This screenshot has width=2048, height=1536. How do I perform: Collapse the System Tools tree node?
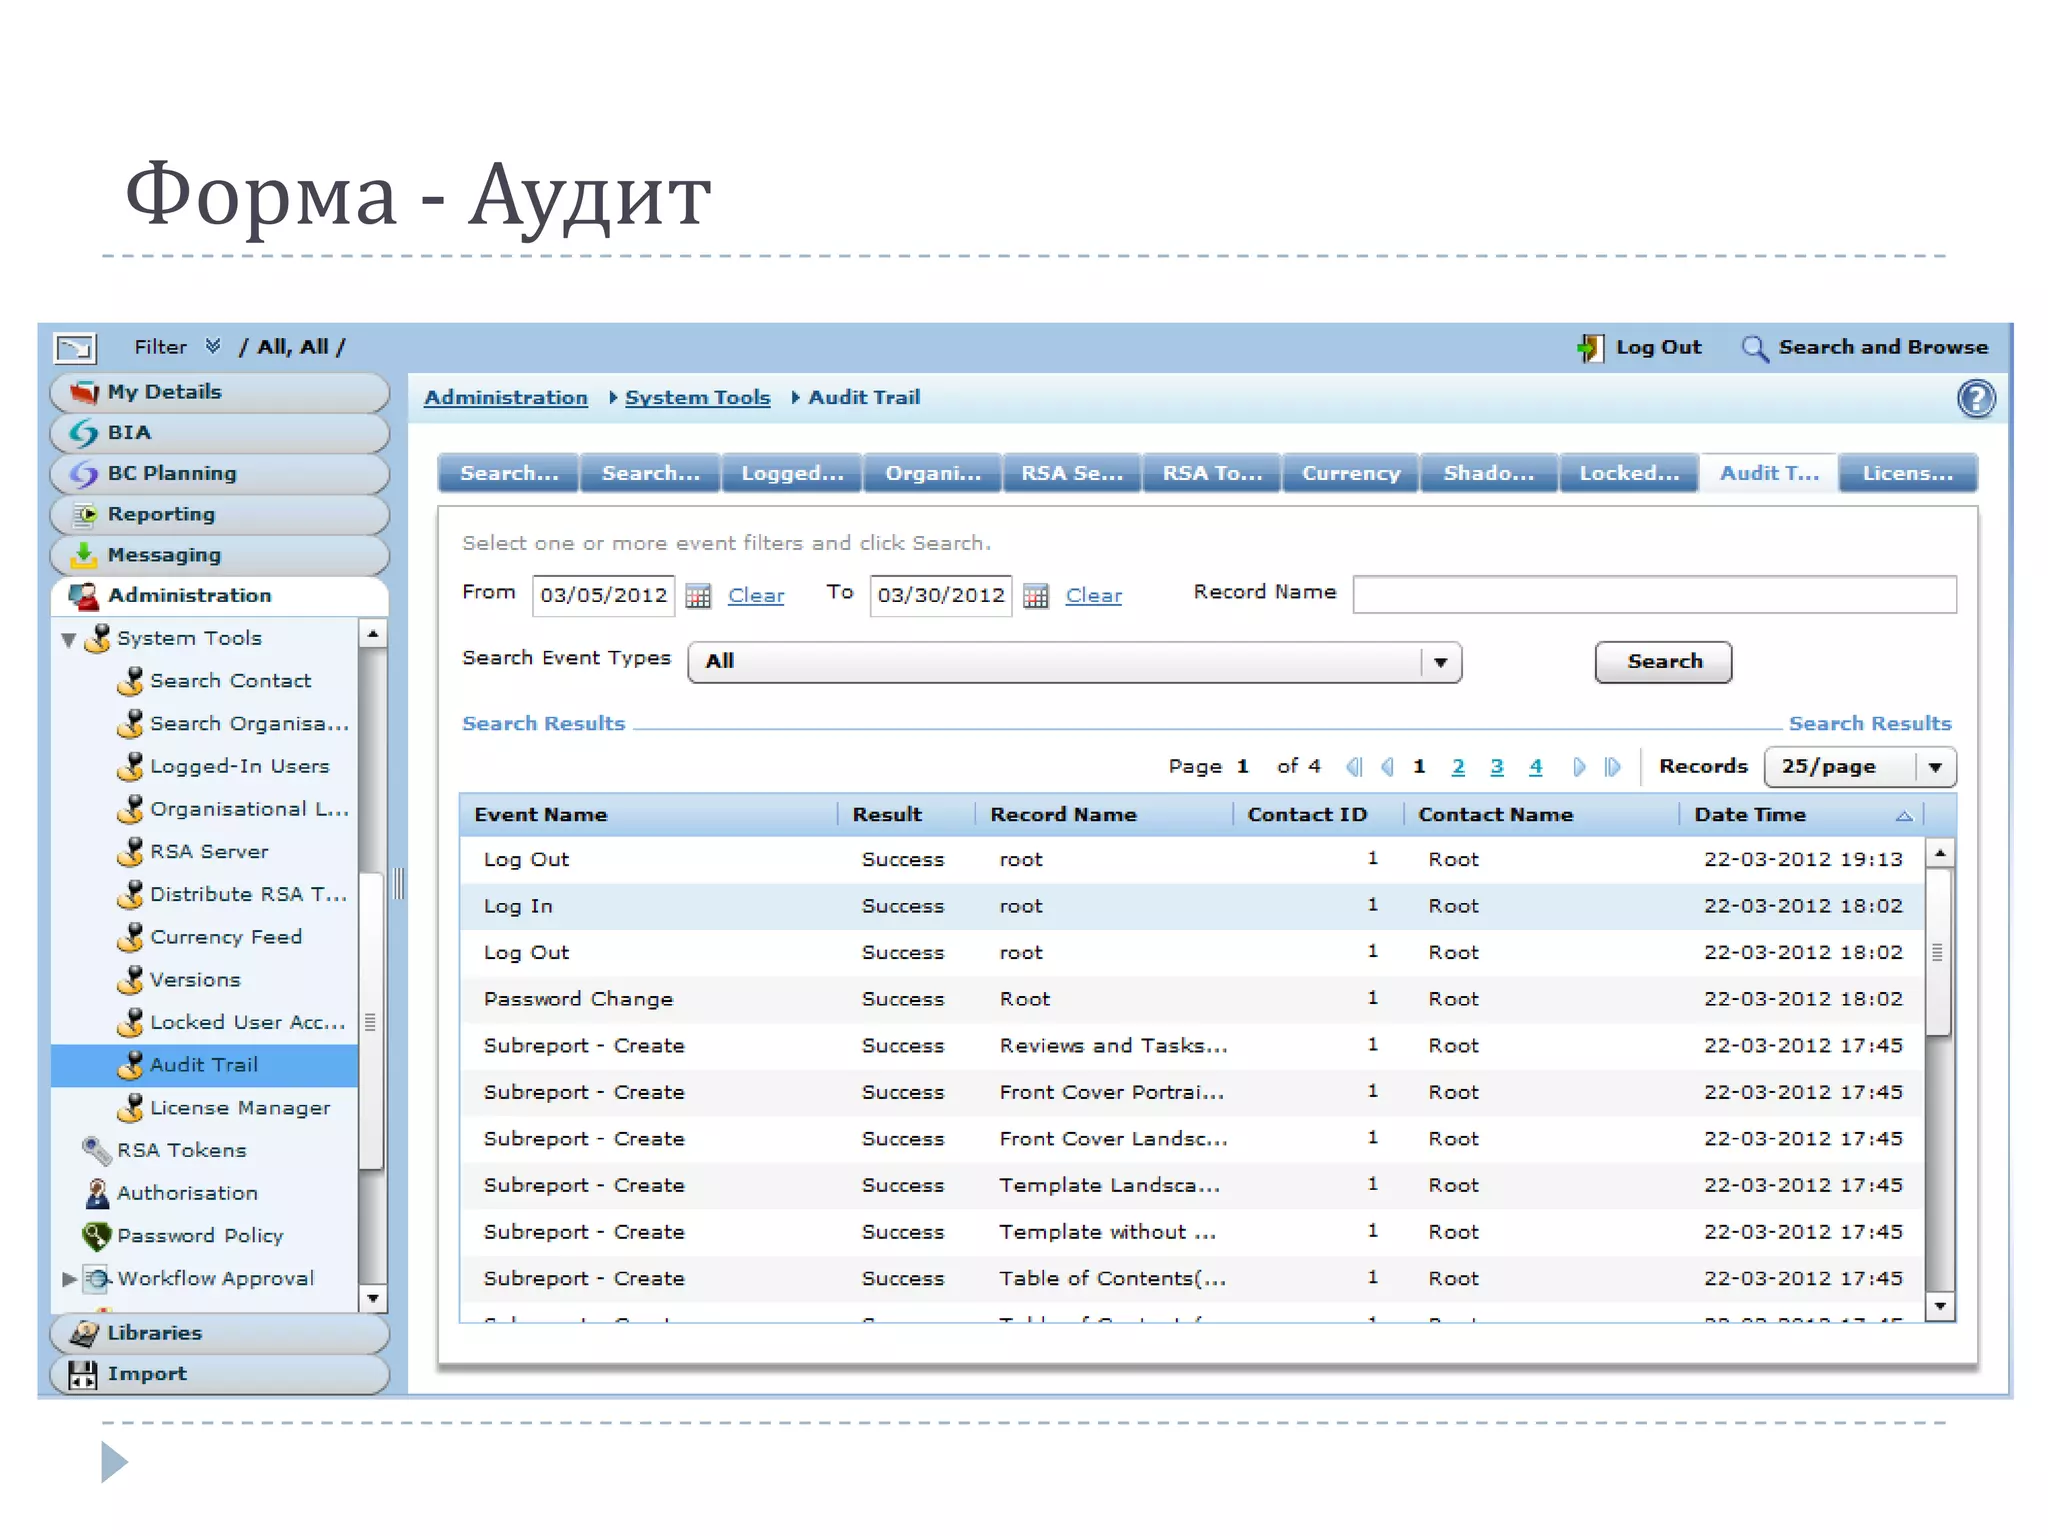tap(68, 639)
